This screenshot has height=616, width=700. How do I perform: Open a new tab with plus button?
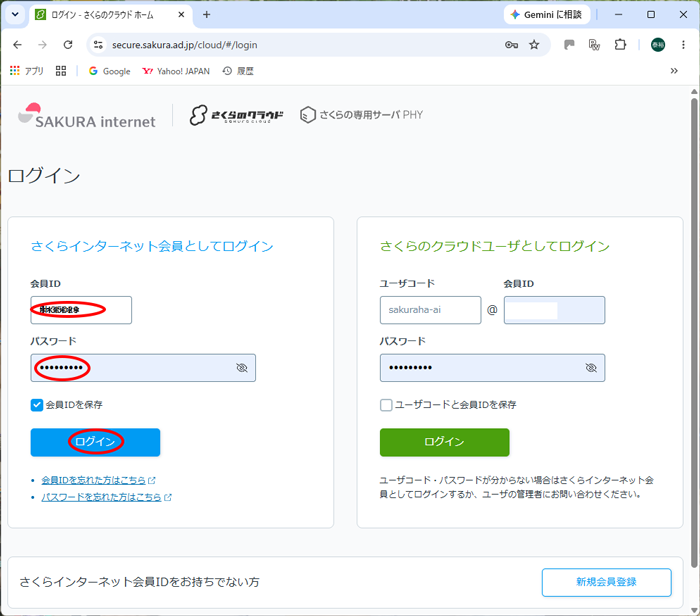pos(206,15)
